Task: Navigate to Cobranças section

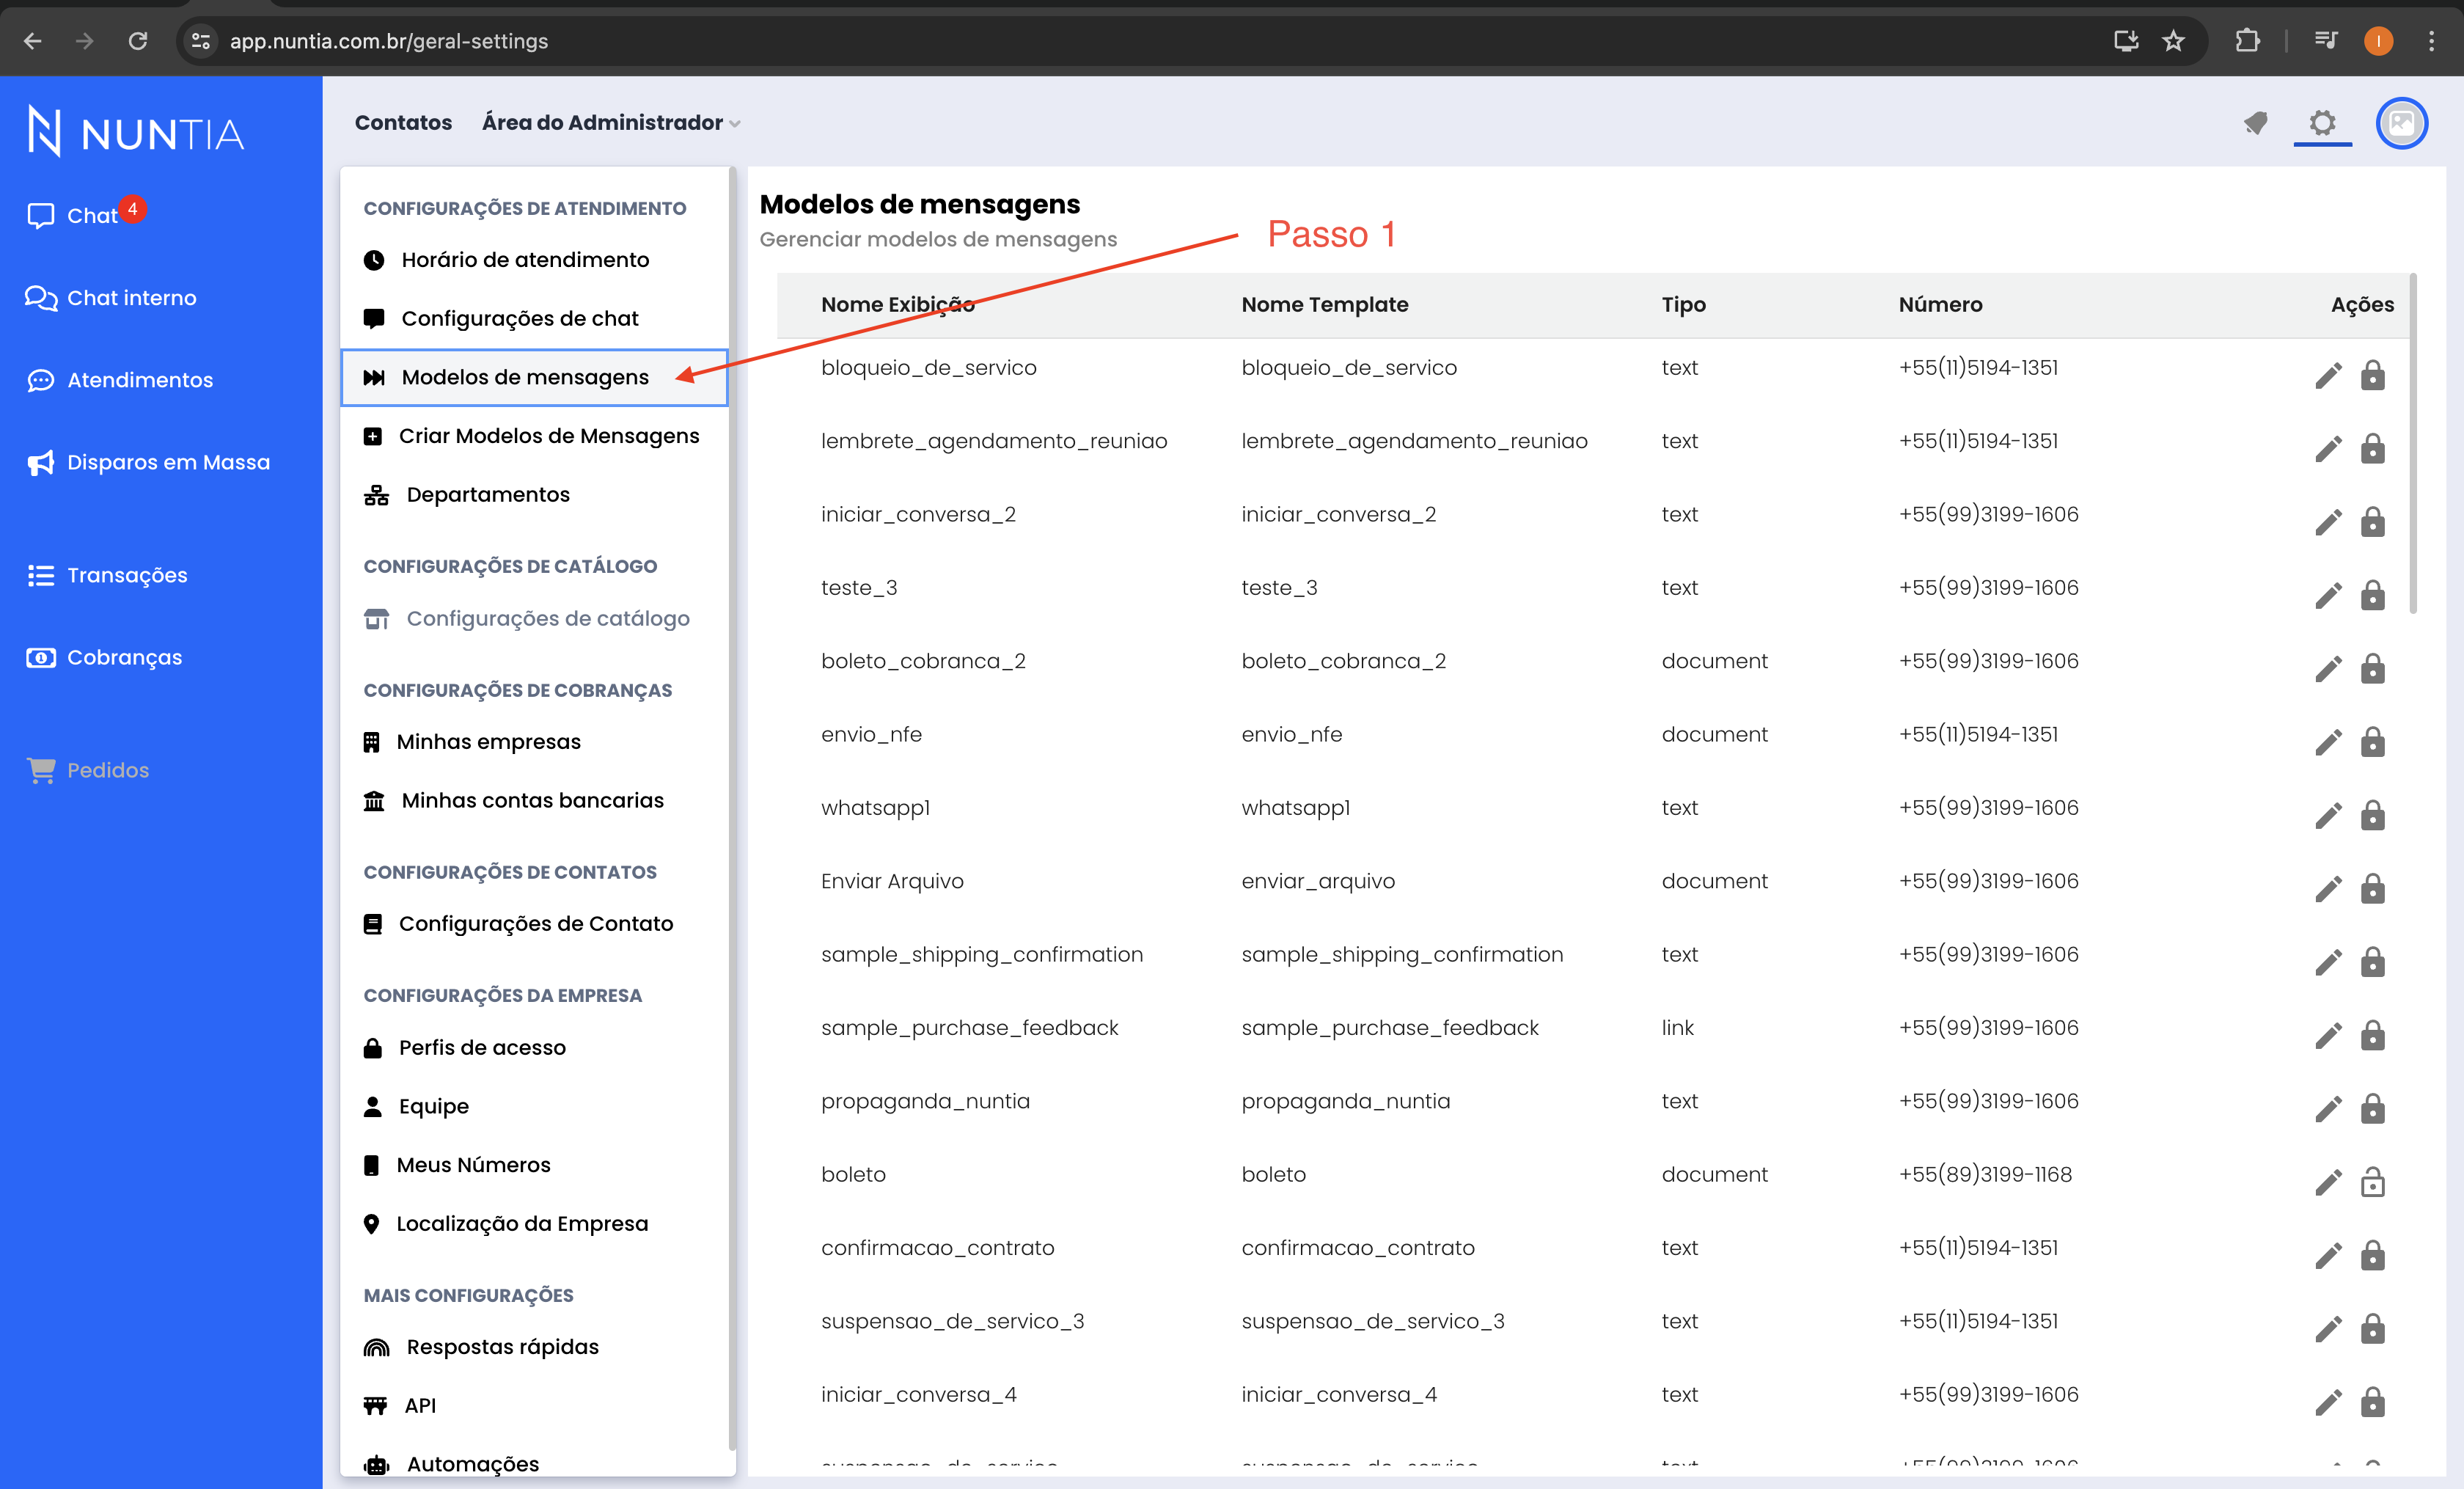Action: (125, 656)
